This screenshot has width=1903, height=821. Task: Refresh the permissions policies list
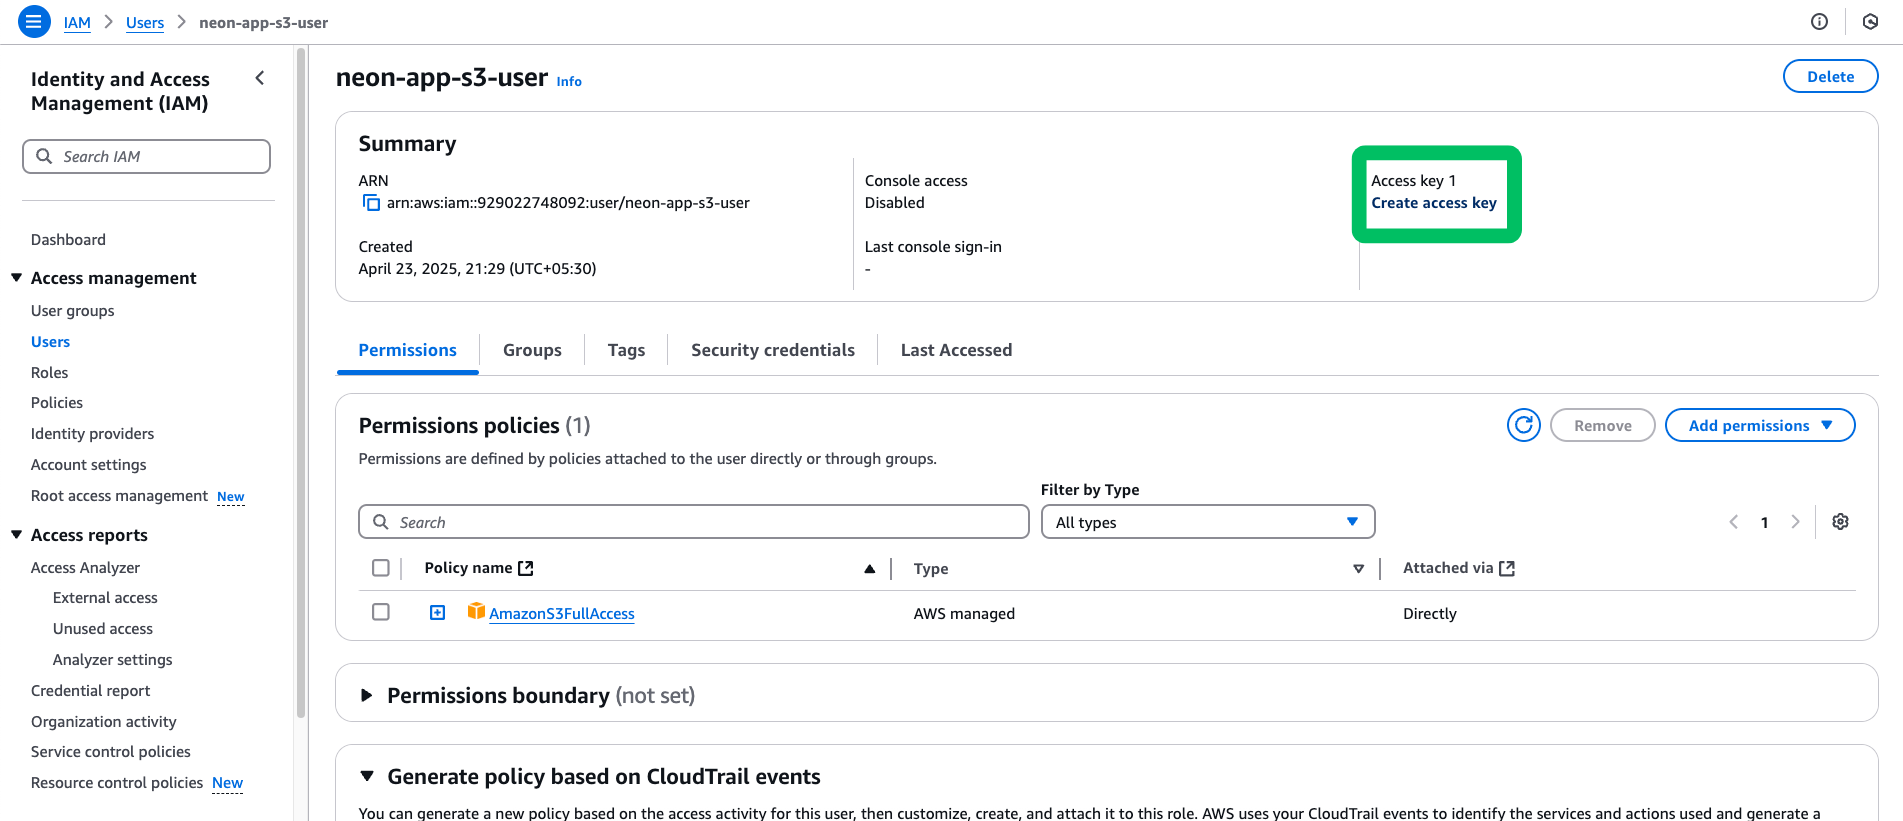(x=1523, y=425)
